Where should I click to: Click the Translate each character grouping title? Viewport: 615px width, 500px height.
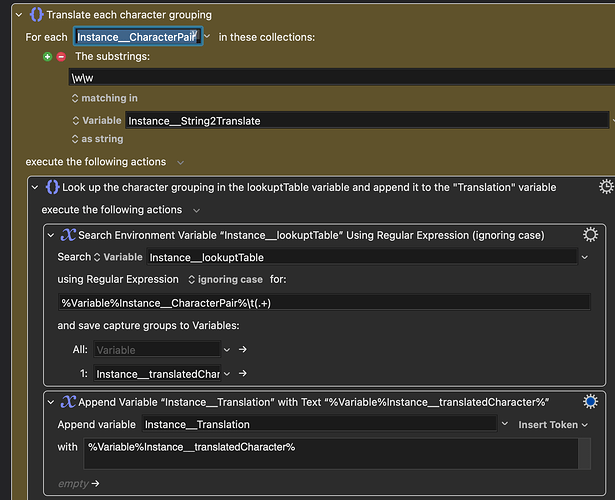(x=129, y=15)
